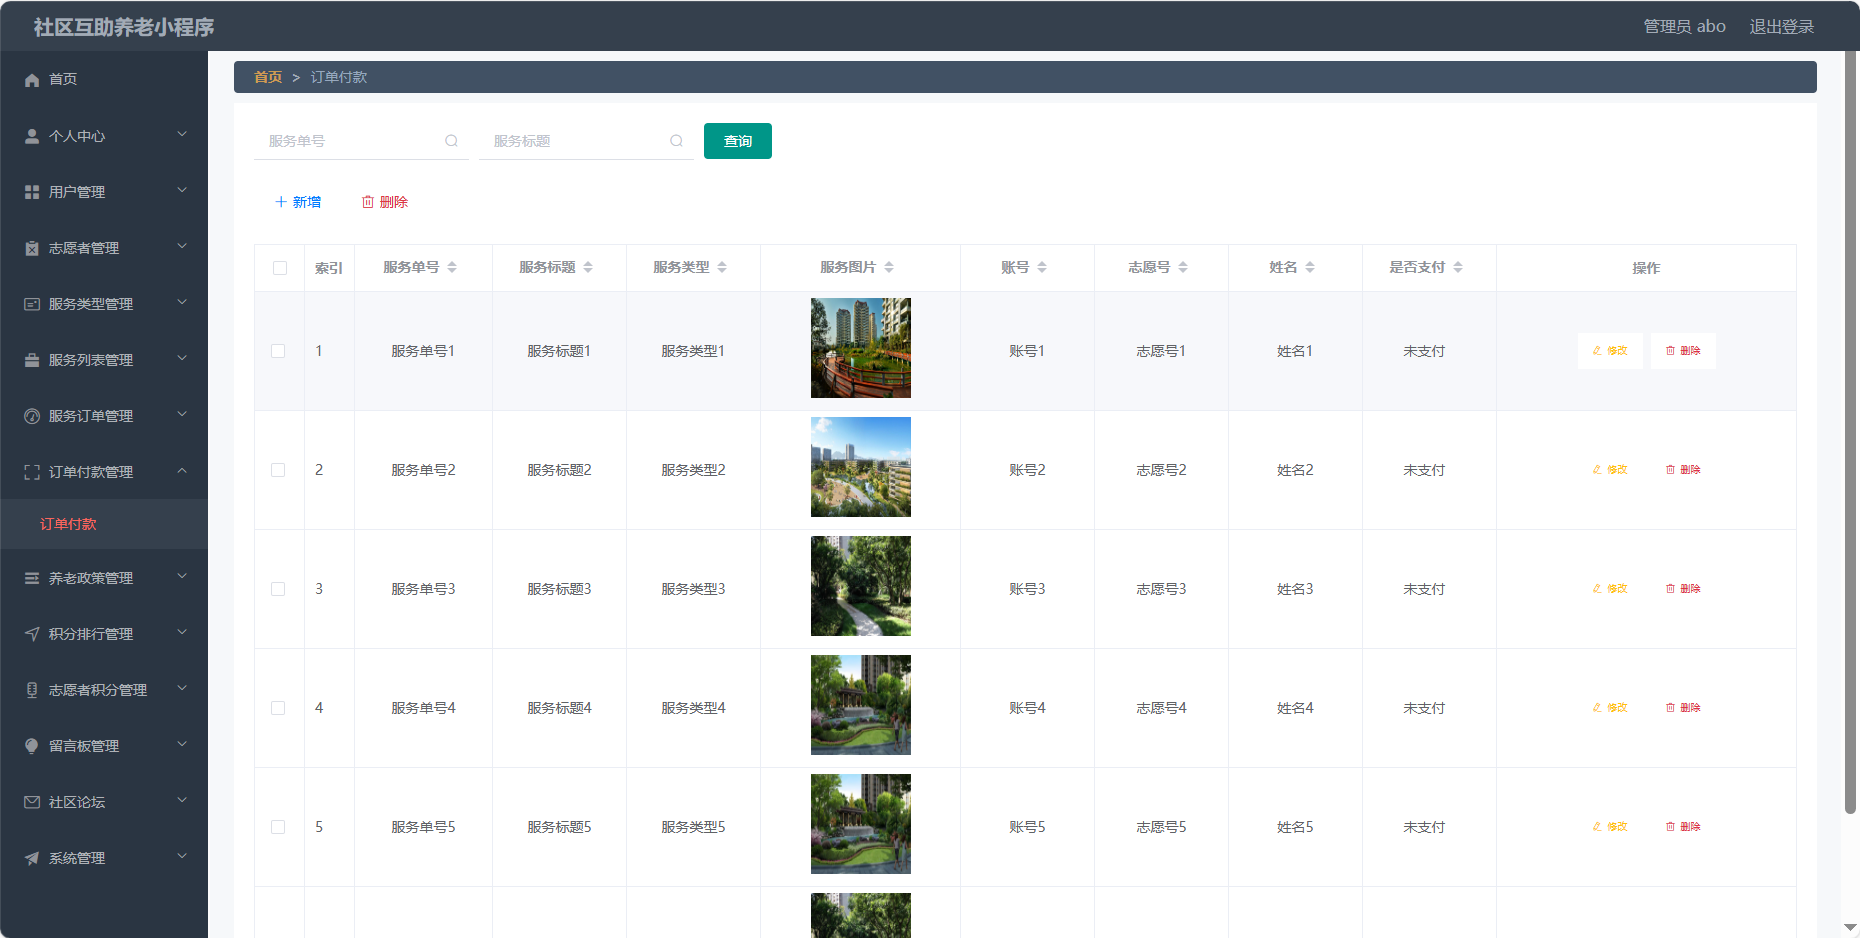The width and height of the screenshot is (1860, 938).
Task: Click the envelope icon beside 社区论坛
Action: tap(32, 802)
